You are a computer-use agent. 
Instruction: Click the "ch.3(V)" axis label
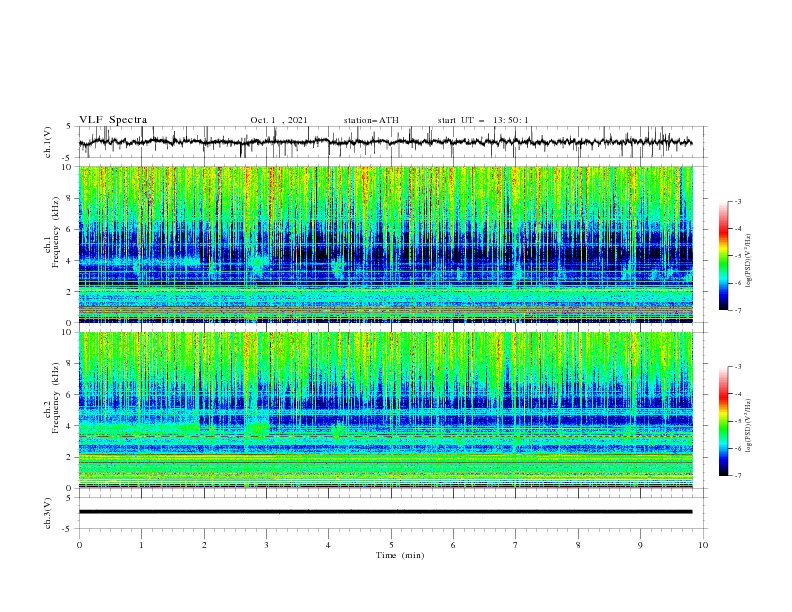coord(48,513)
